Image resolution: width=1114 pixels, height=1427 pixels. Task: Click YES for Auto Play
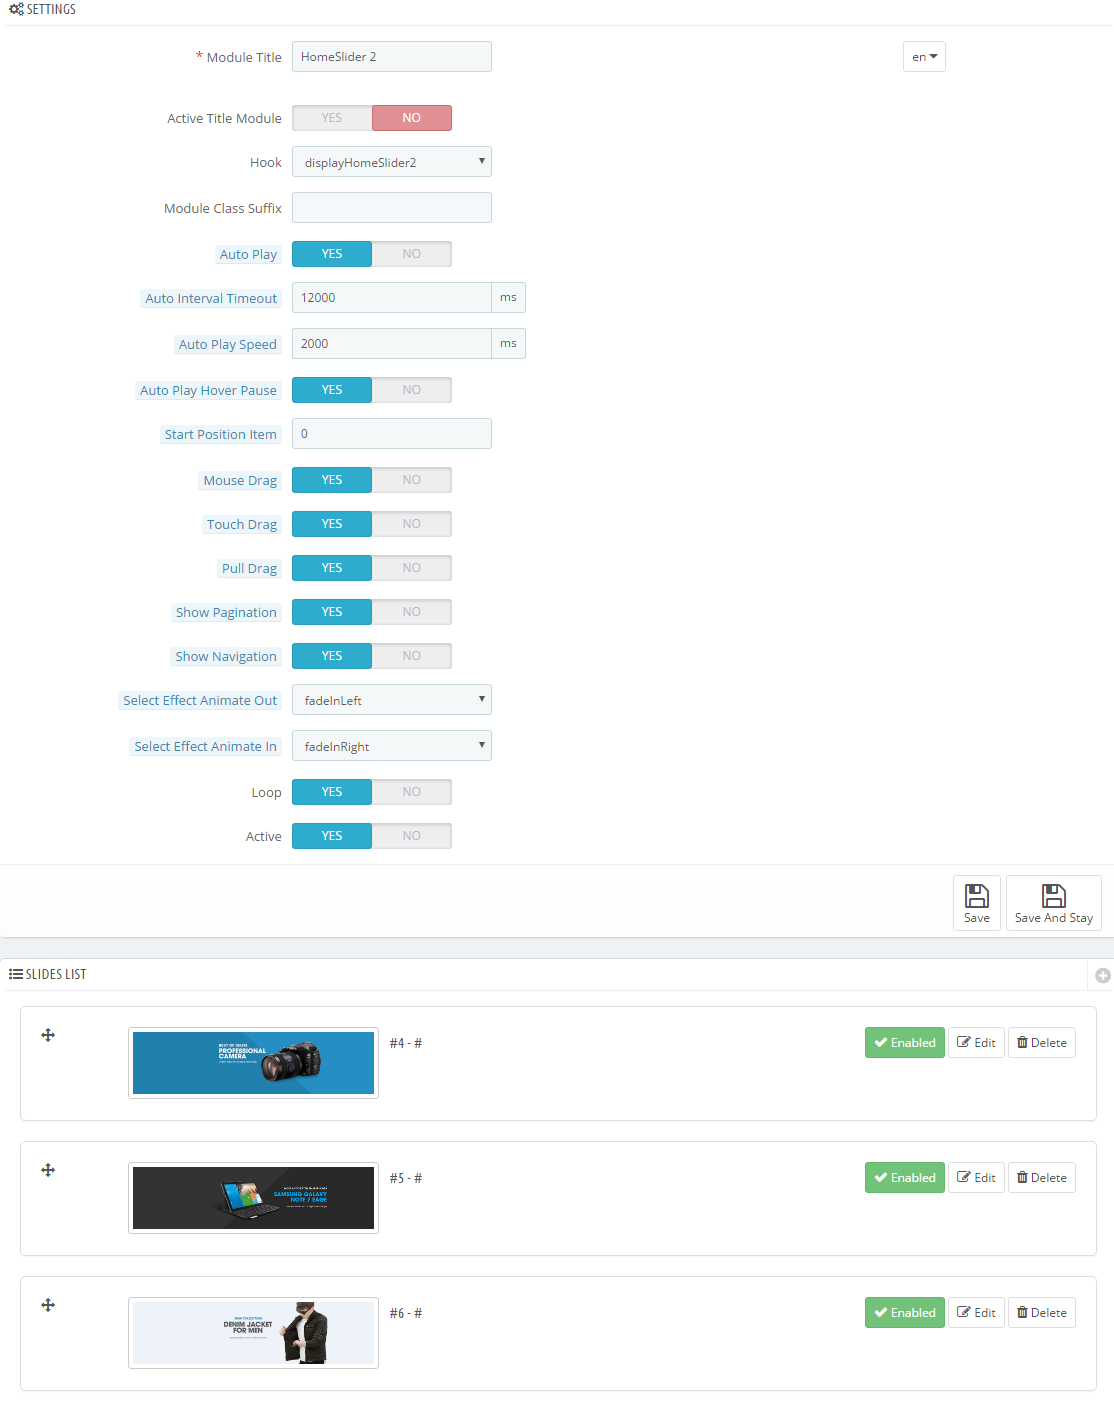tap(332, 254)
